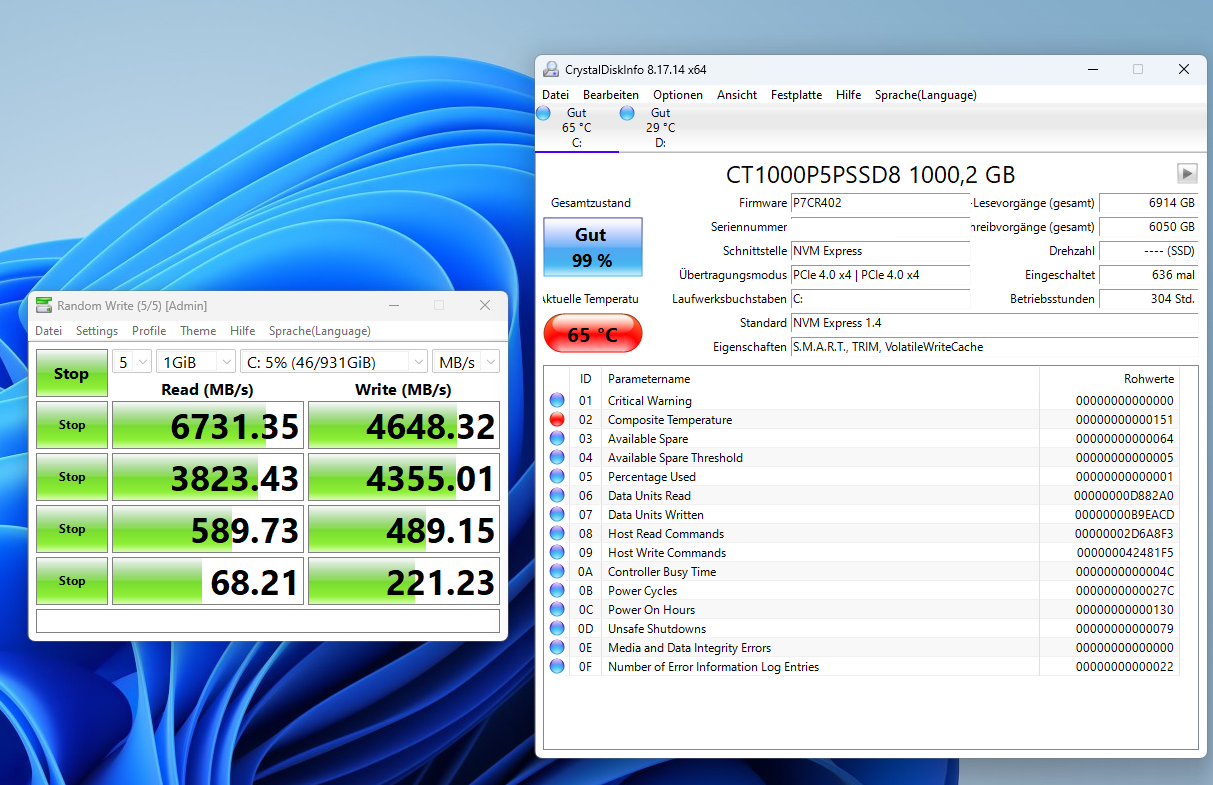The width and height of the screenshot is (1213, 785).
Task: Click the status icon for Critical Warning
Action: (557, 401)
